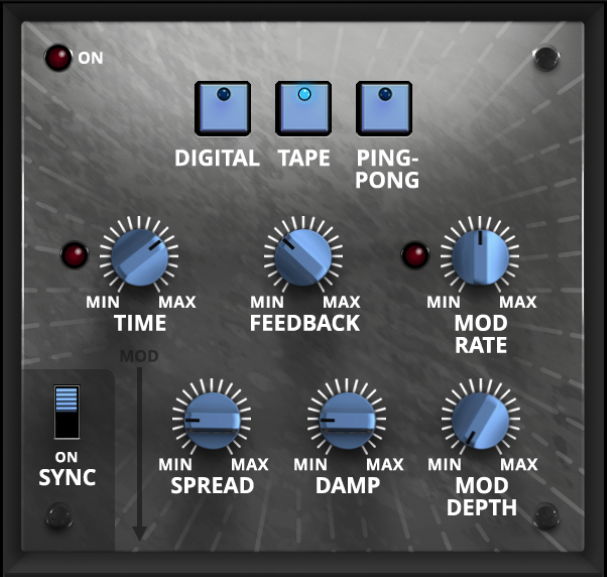
Task: Click the MIN label of the MOD DEPTH knob
Action: coord(444,464)
